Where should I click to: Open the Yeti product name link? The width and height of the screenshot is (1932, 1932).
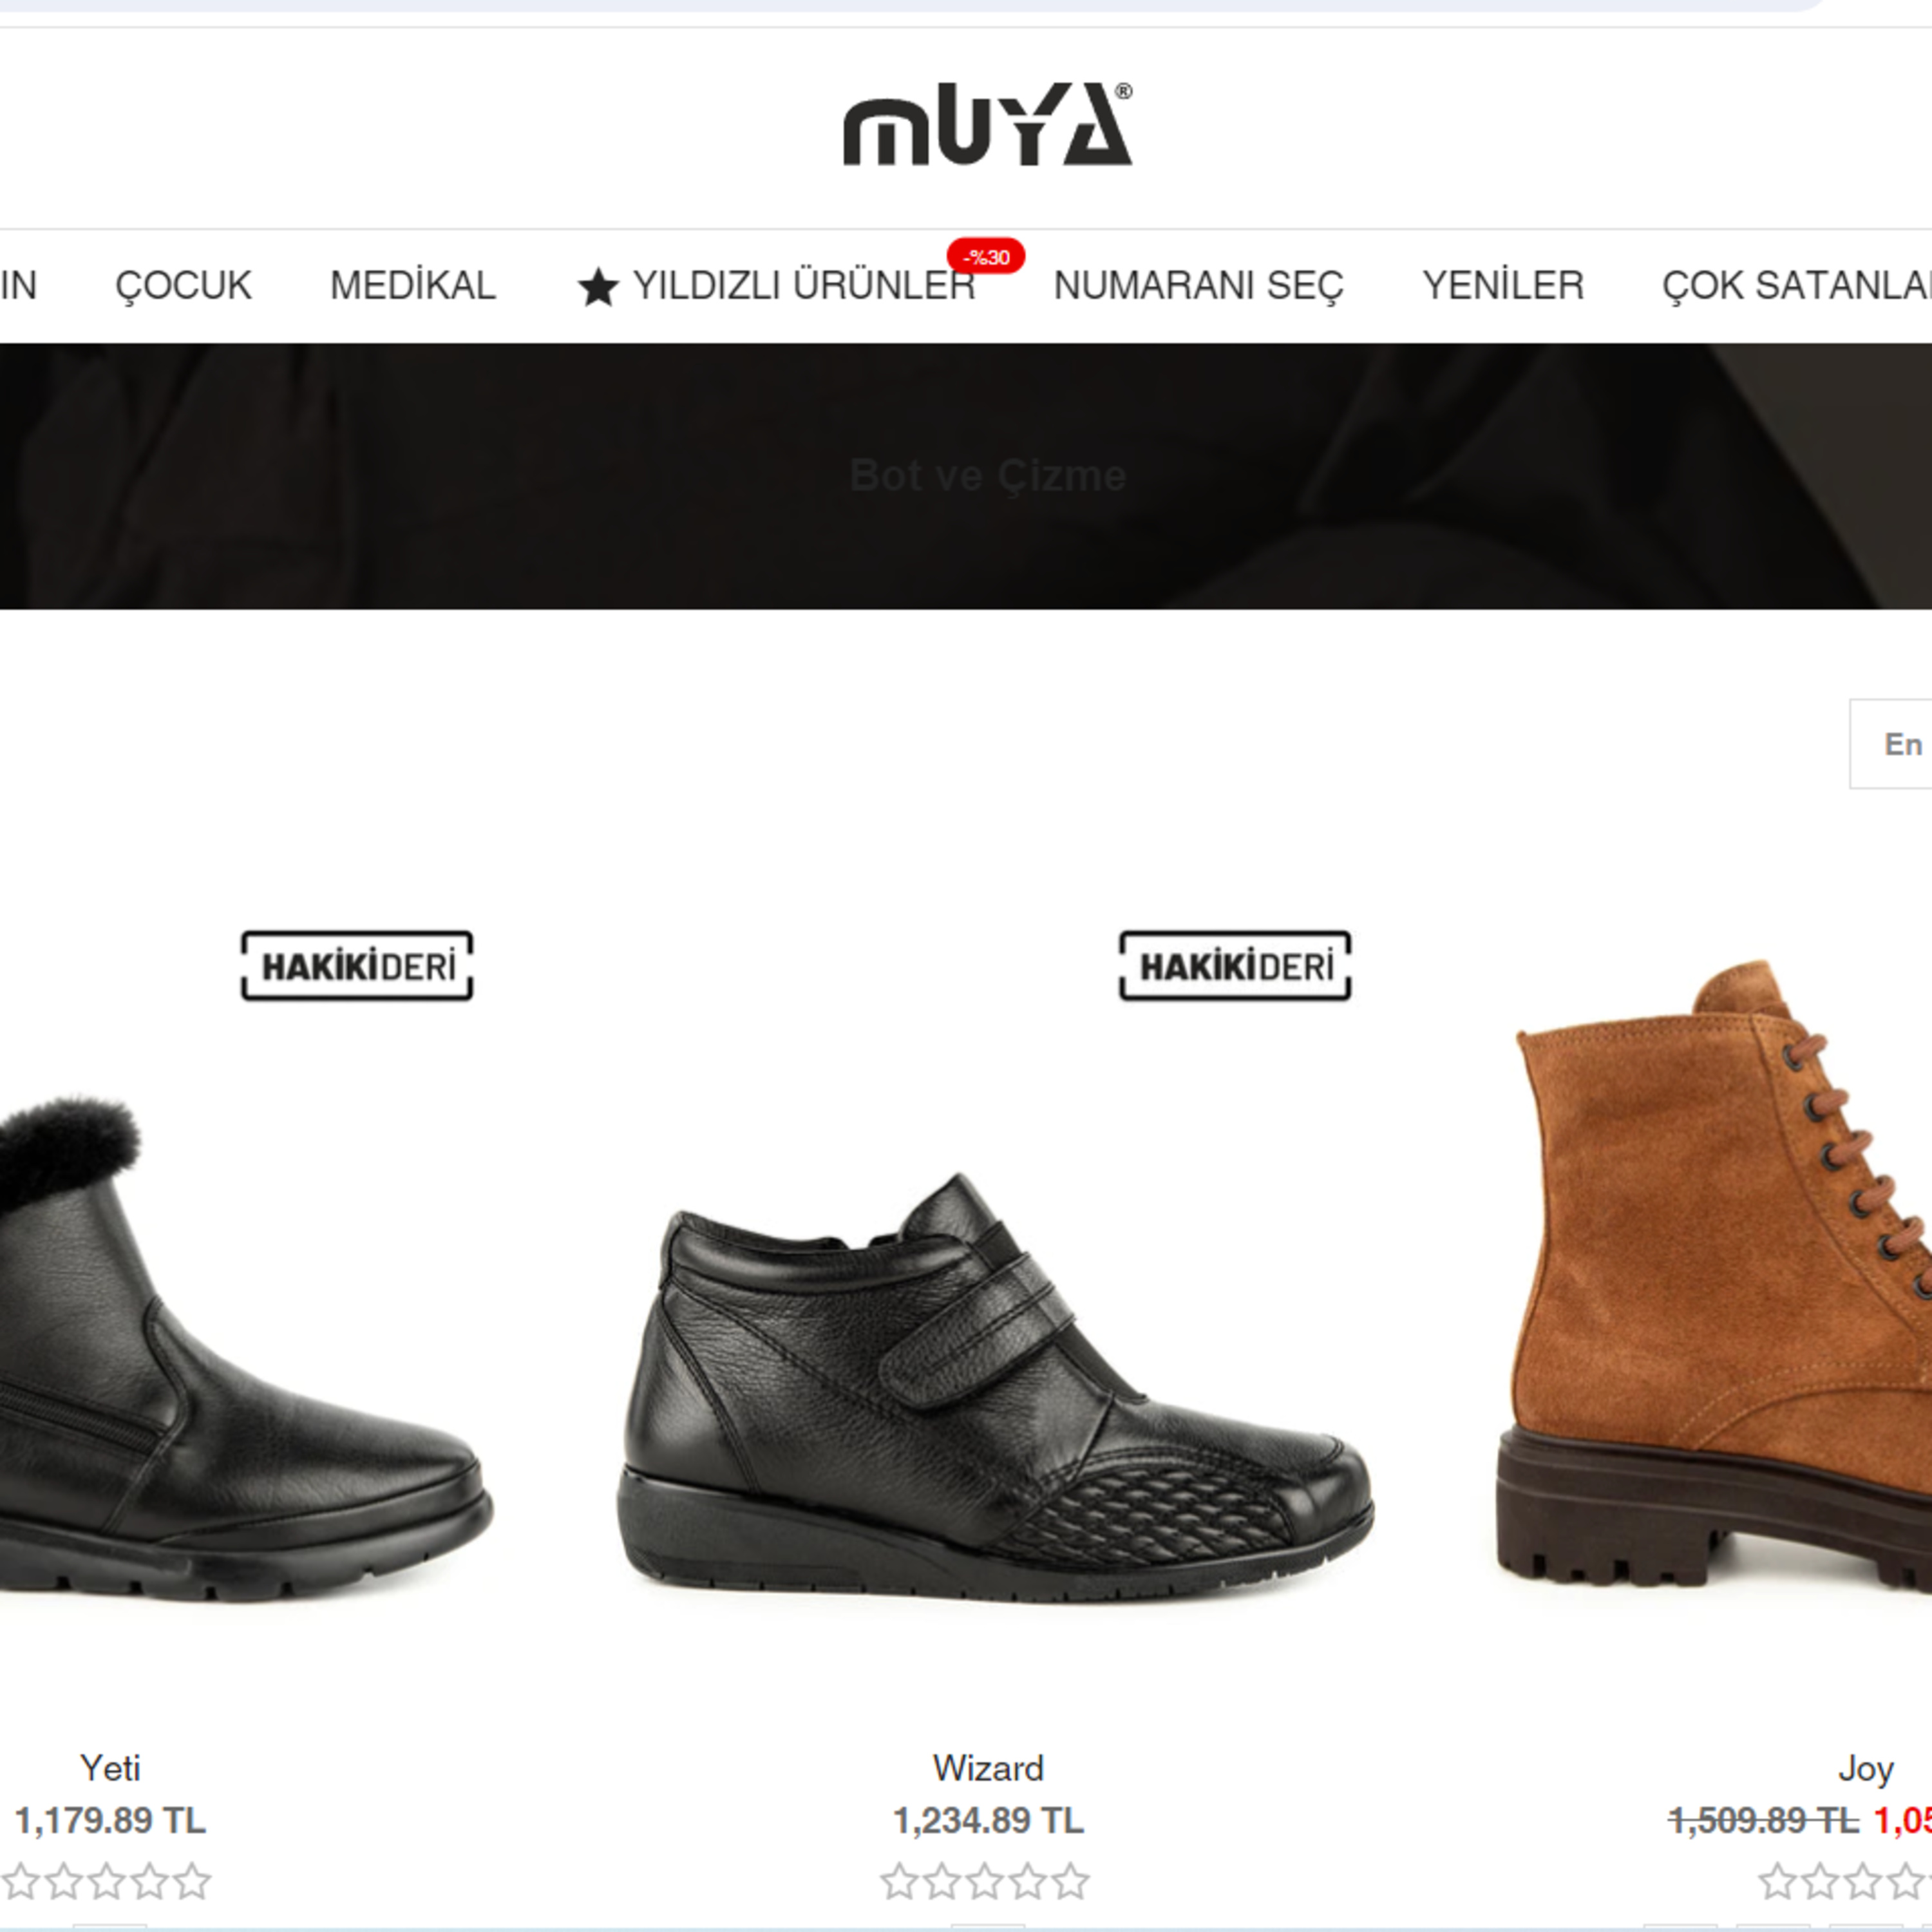pos(110,1768)
